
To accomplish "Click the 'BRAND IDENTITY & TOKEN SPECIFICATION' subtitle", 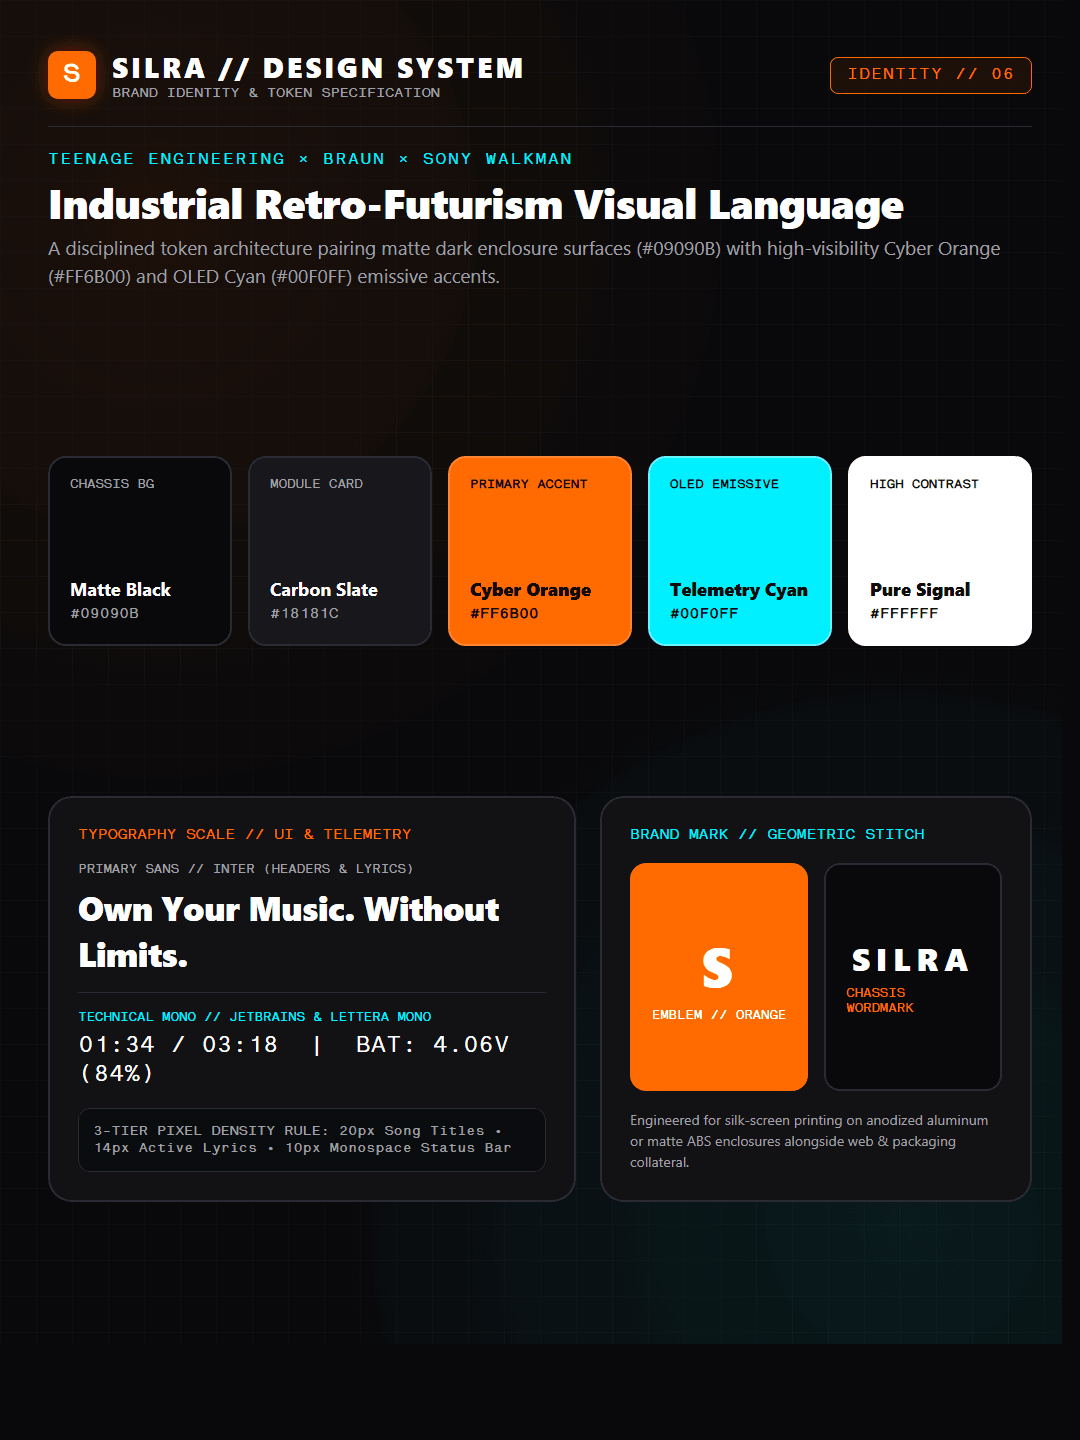I will click(276, 93).
